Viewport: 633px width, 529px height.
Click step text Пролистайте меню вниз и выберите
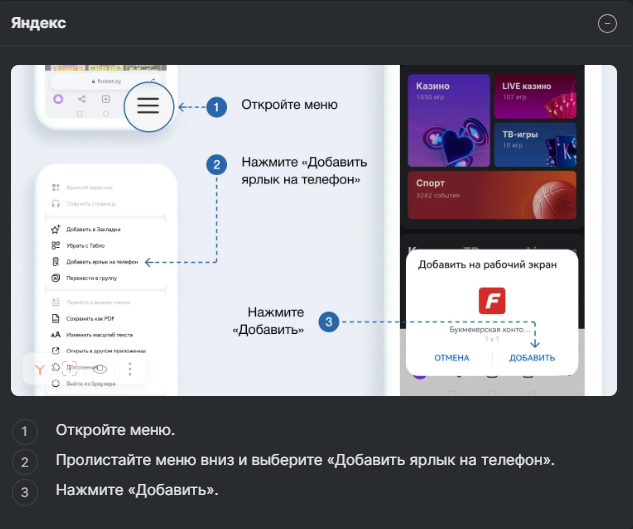click(x=189, y=460)
